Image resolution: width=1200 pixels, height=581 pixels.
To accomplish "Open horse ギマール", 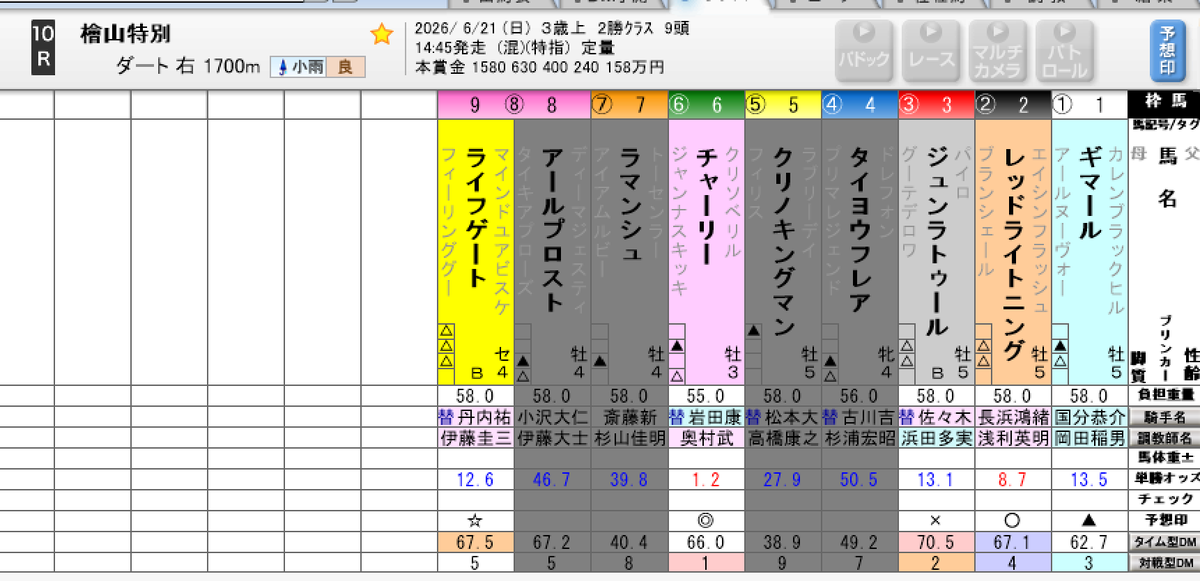I will 1091,193.
